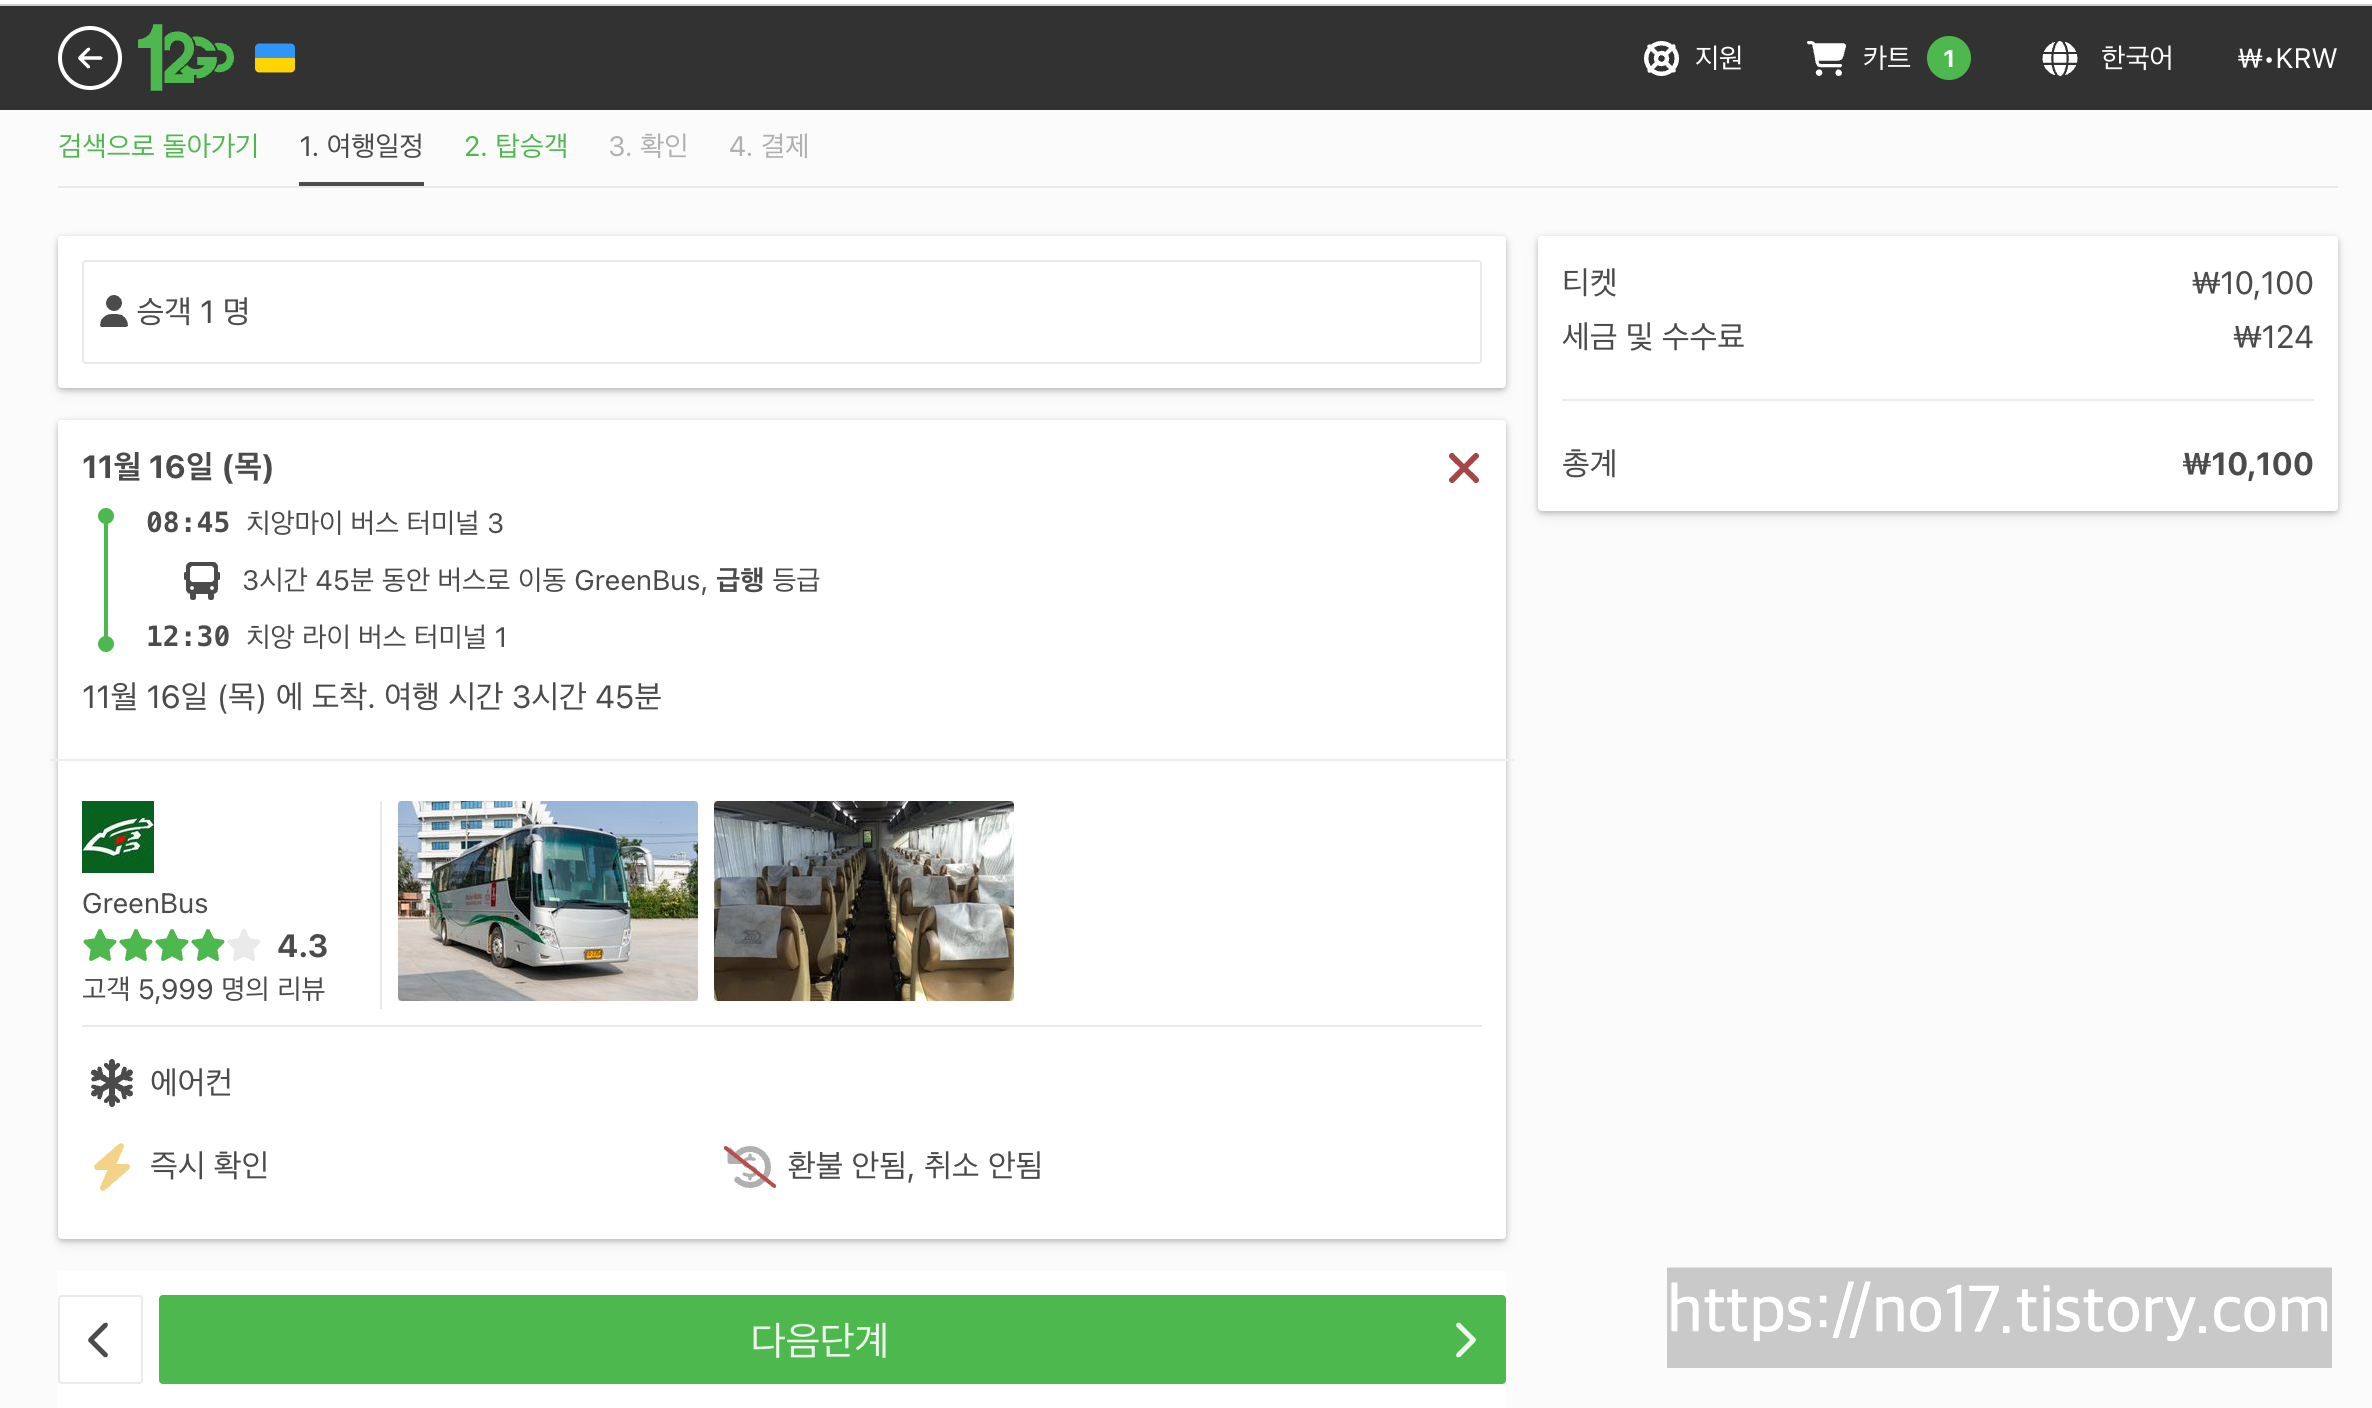This screenshot has width=2372, height=1408.
Task: Click the Ukraine flag icon
Action: (x=275, y=58)
